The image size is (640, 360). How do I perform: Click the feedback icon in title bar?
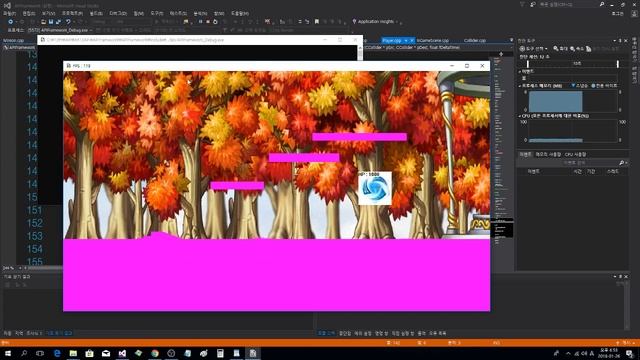tap(533, 4)
